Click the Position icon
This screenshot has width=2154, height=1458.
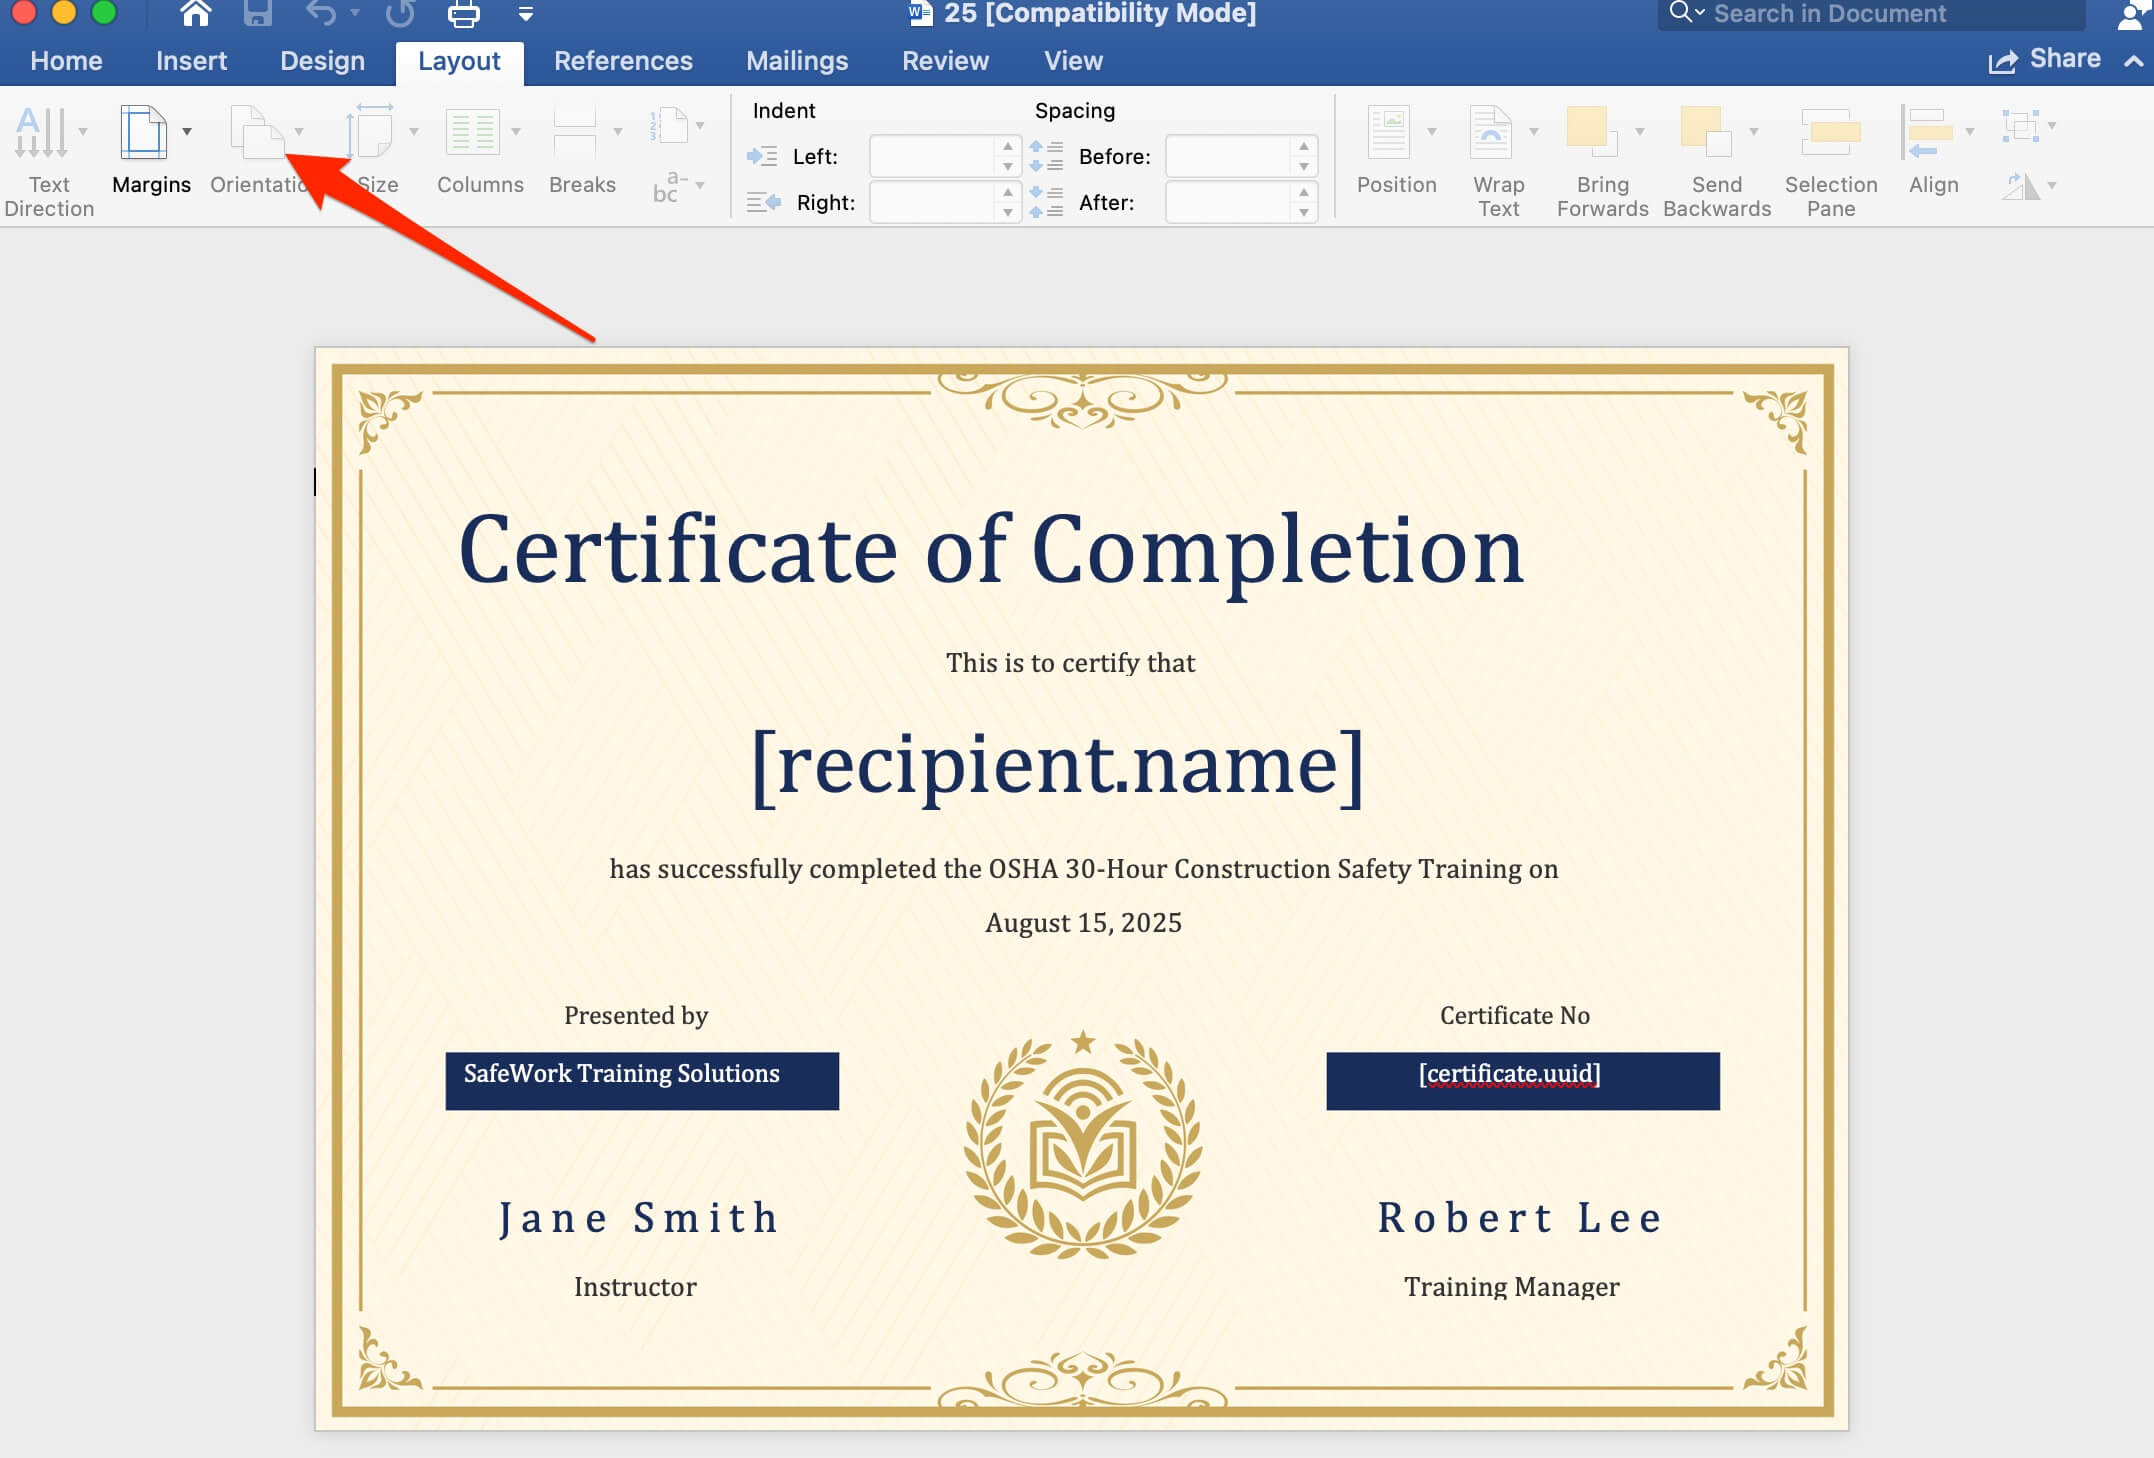tap(1388, 132)
